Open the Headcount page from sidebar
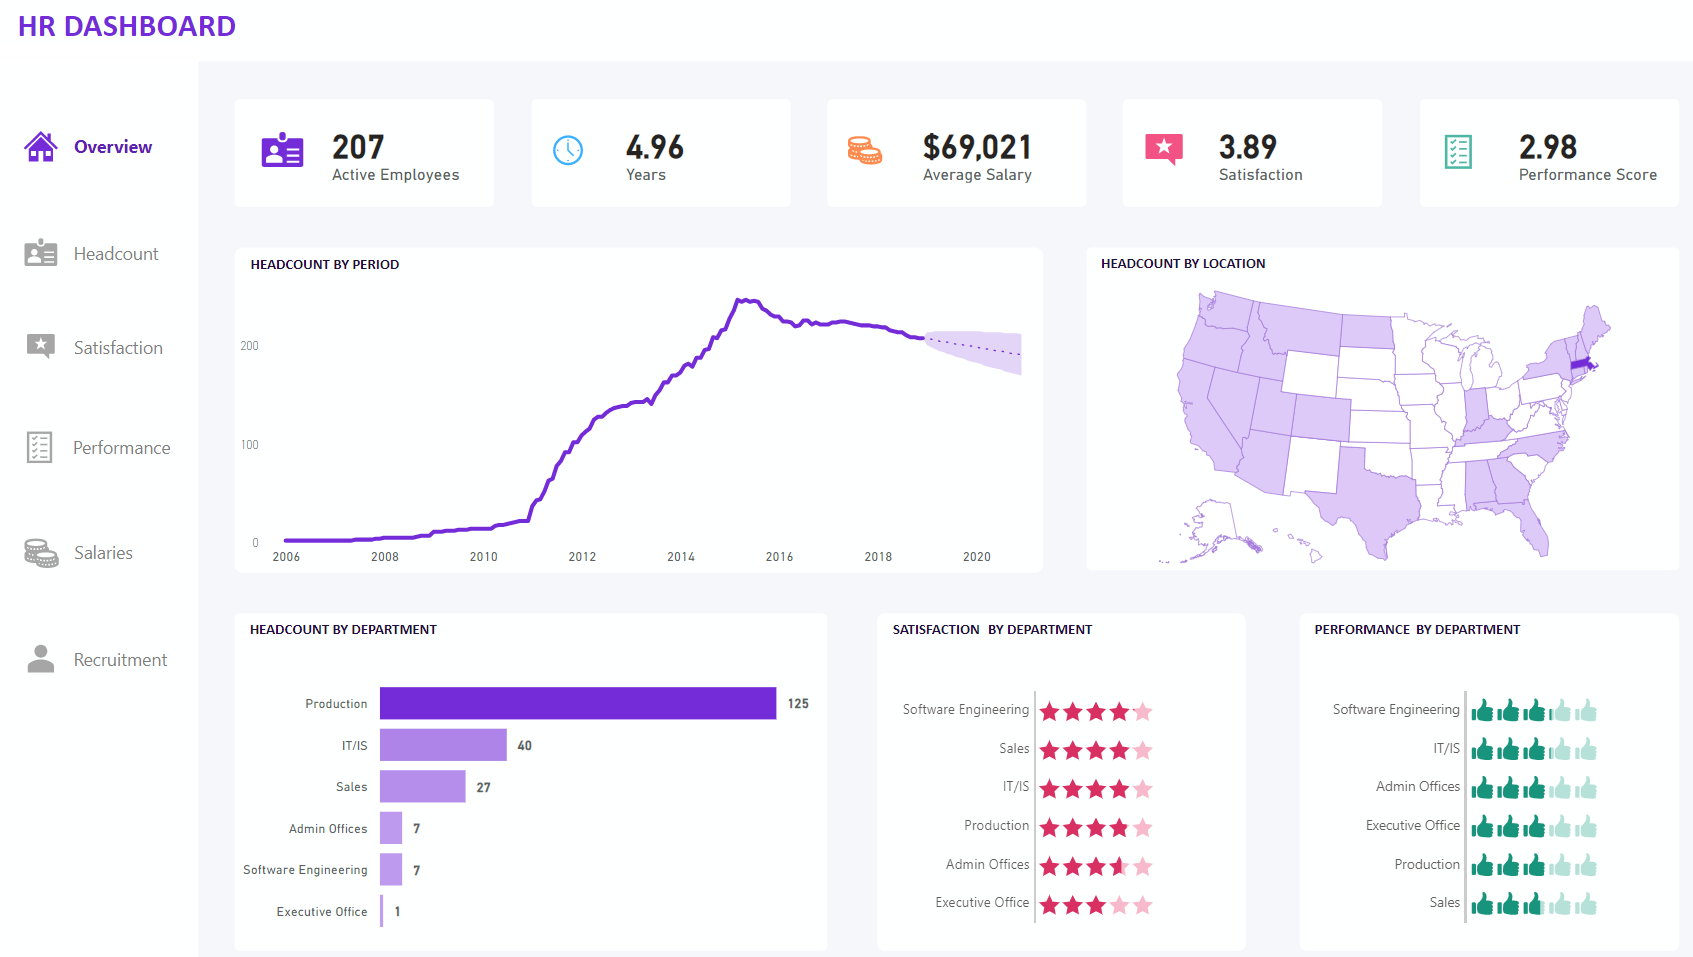The width and height of the screenshot is (1693, 957). pos(116,254)
